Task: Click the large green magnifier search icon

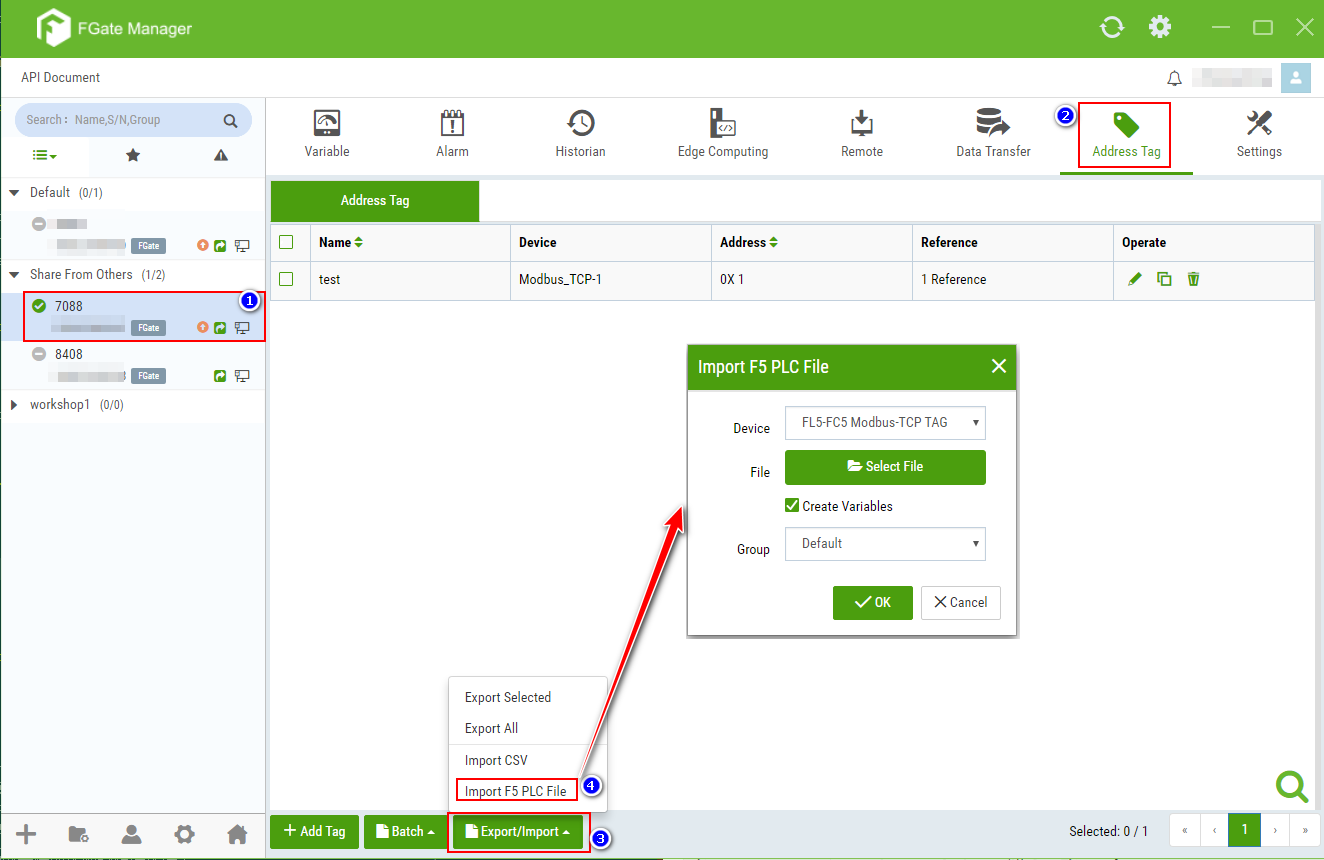Action: (x=1292, y=787)
